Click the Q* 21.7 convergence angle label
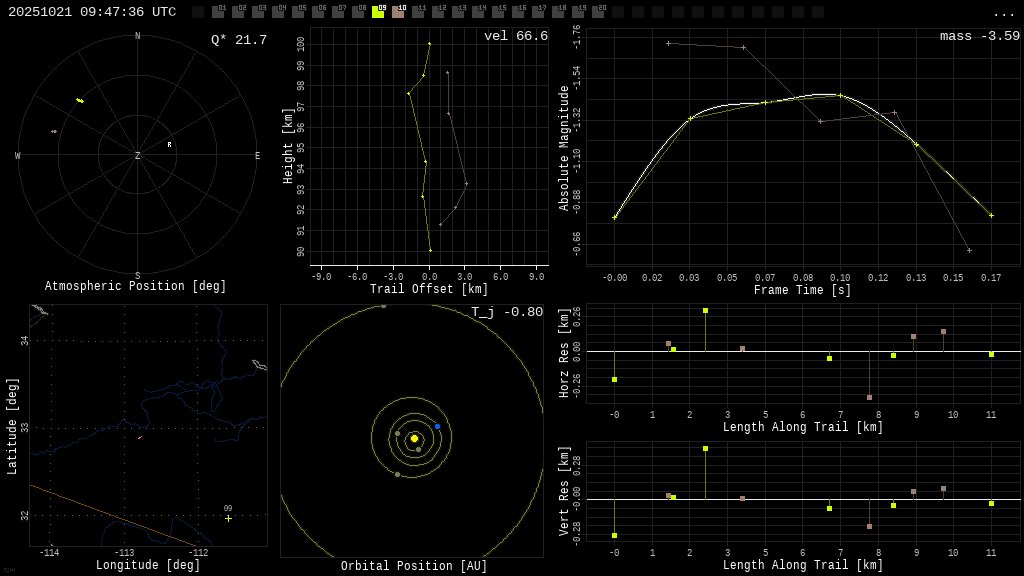Image resolution: width=1024 pixels, height=576 pixels. click(238, 40)
